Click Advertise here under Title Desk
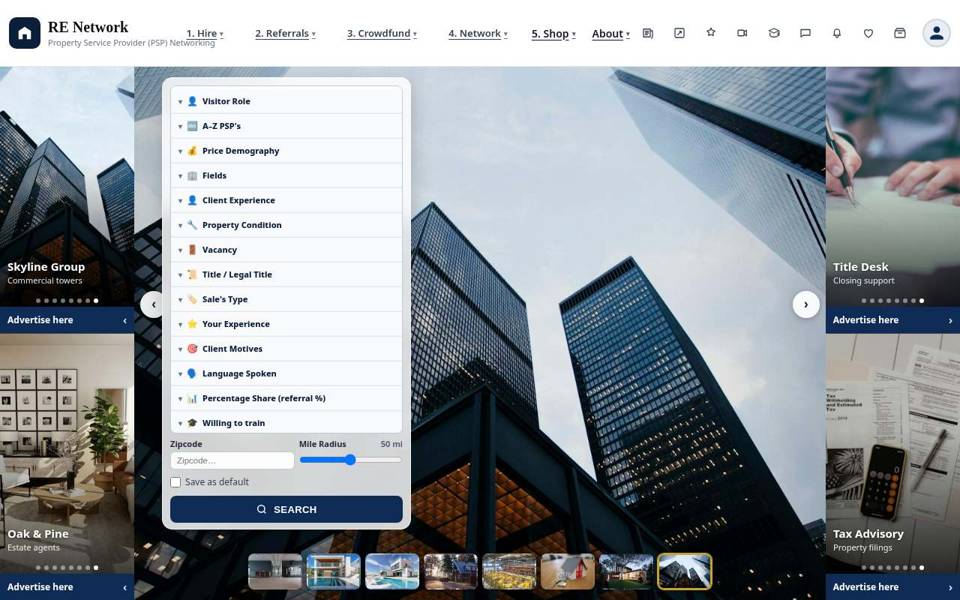Viewport: 960px width, 600px height. click(893, 320)
